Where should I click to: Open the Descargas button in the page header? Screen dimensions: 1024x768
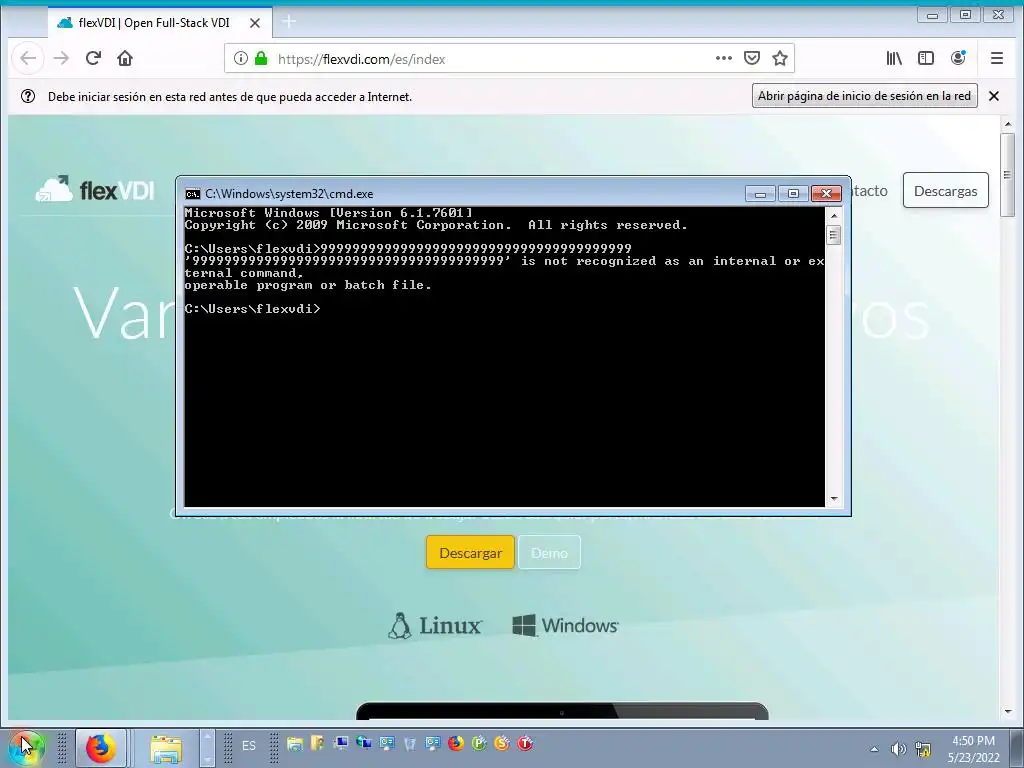pos(945,191)
